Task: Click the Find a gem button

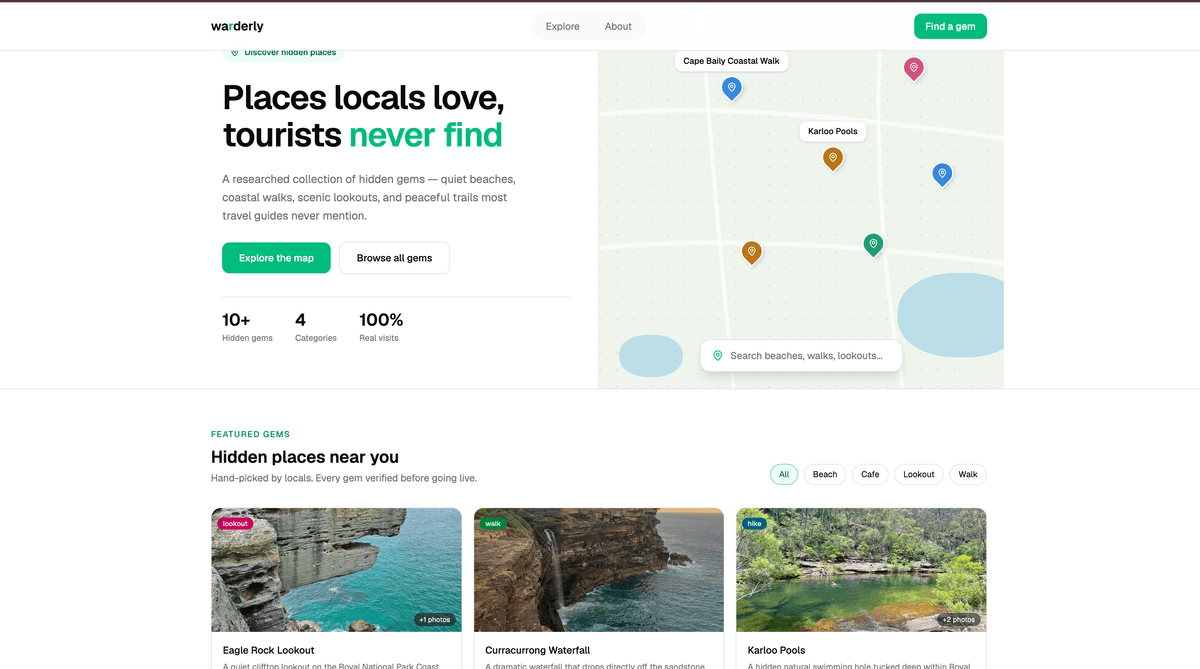Action: 950,27
